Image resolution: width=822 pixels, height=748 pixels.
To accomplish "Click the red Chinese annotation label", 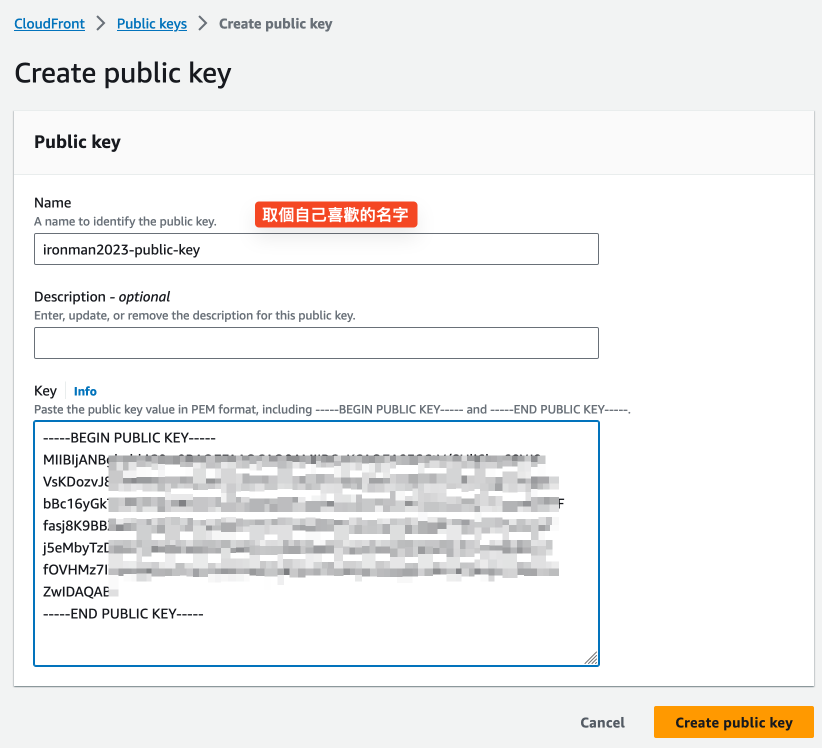I will click(x=335, y=214).
